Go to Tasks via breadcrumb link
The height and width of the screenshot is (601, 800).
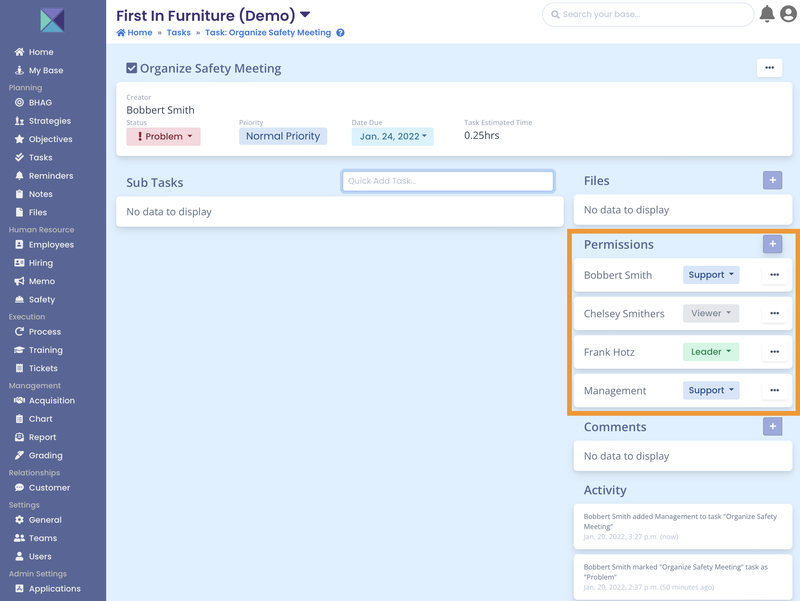179,33
